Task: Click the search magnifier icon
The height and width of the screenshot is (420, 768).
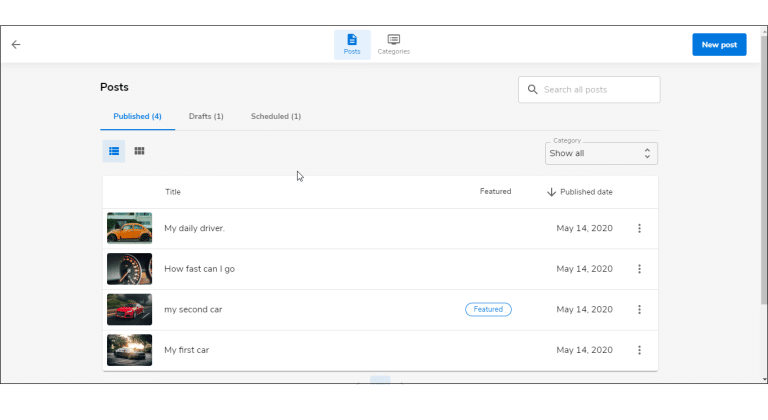Action: point(532,90)
